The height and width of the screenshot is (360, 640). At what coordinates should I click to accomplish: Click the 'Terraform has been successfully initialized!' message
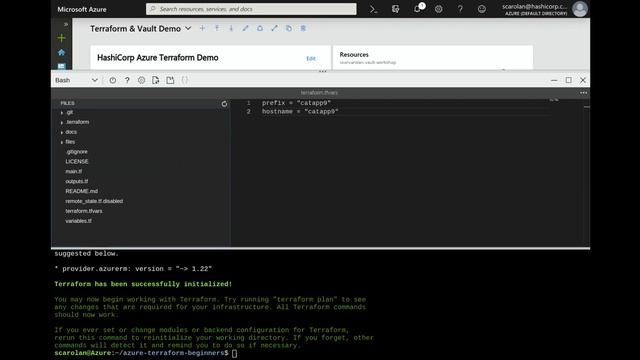(143, 284)
